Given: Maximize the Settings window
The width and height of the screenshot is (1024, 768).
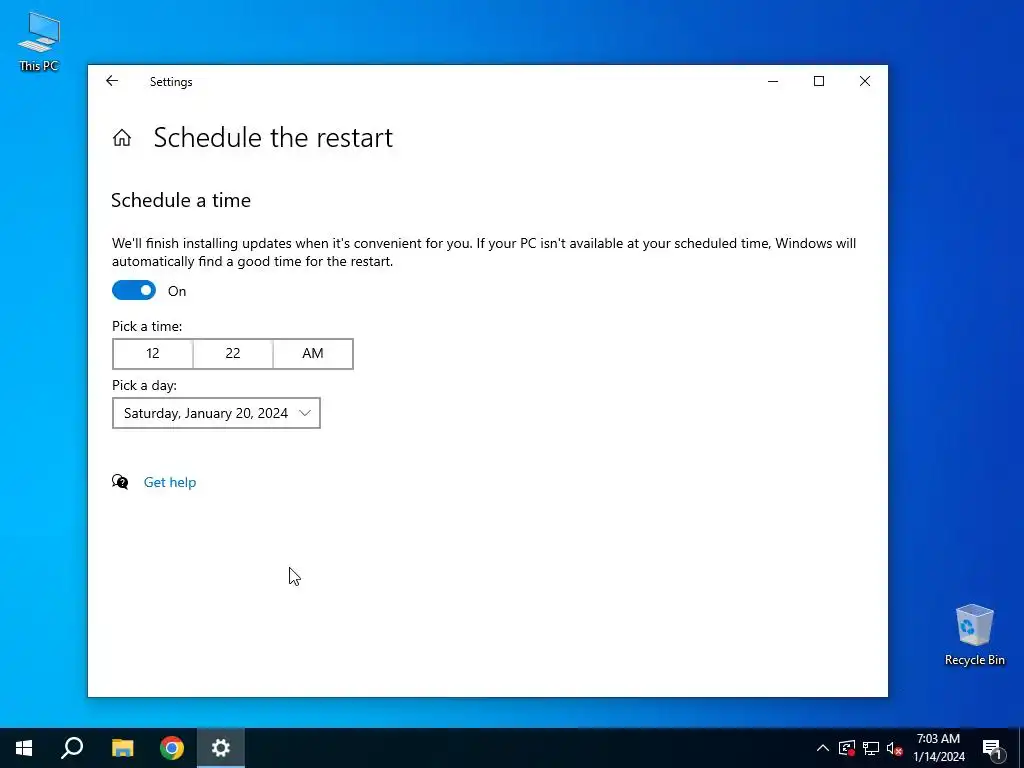Looking at the screenshot, I should (x=819, y=81).
